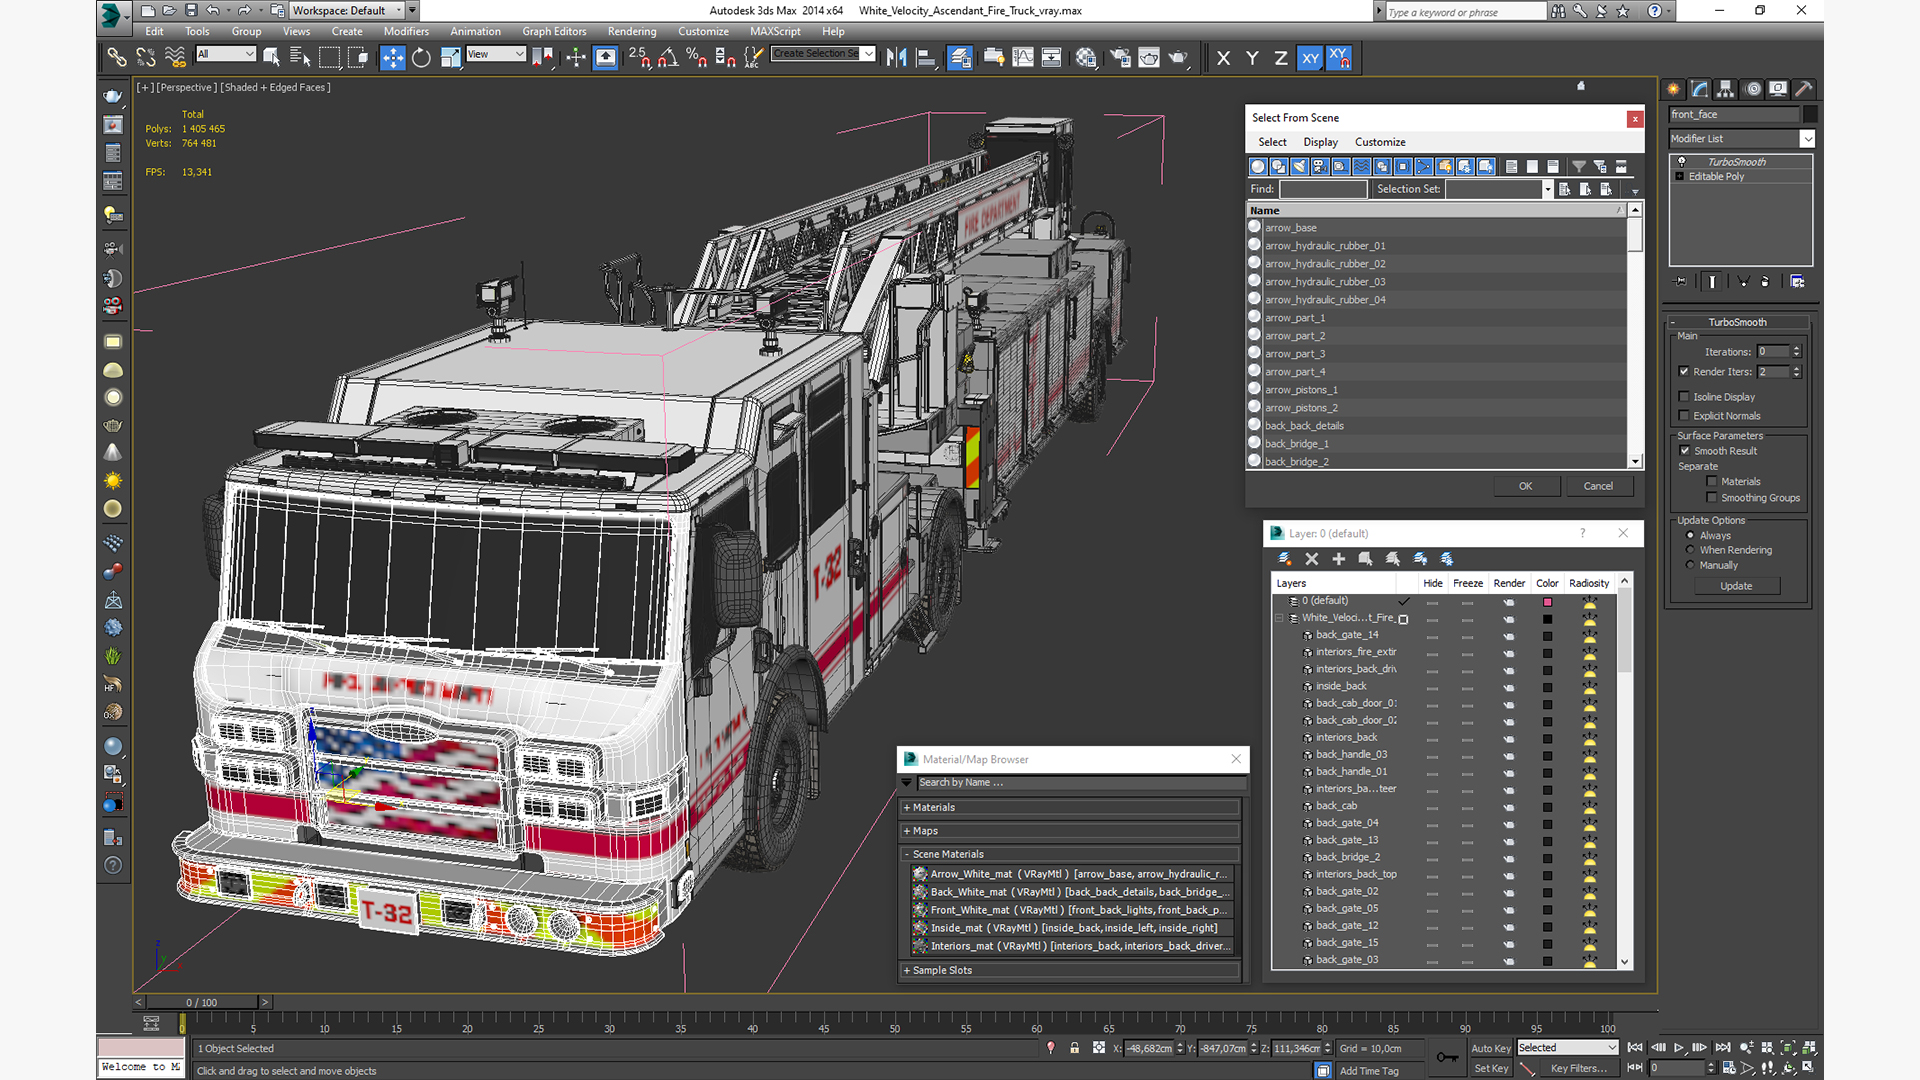This screenshot has height=1080, width=1920.
Task: Enable the Isoline Display checkbox
Action: coord(1684,397)
